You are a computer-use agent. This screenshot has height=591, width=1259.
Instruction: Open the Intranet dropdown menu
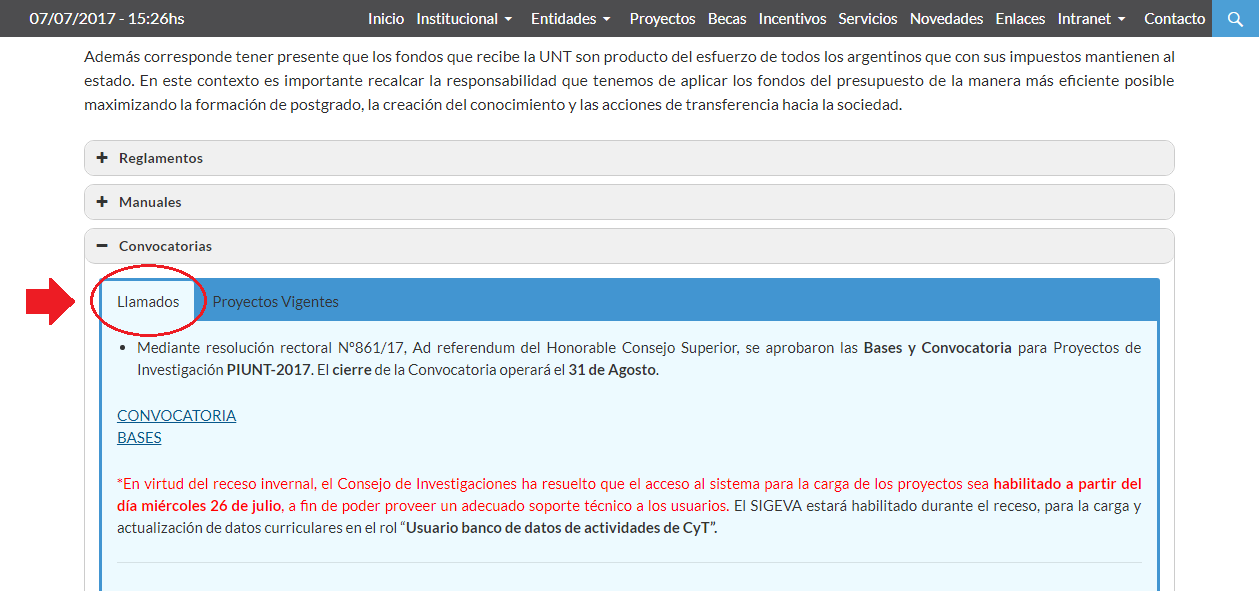pos(1091,19)
